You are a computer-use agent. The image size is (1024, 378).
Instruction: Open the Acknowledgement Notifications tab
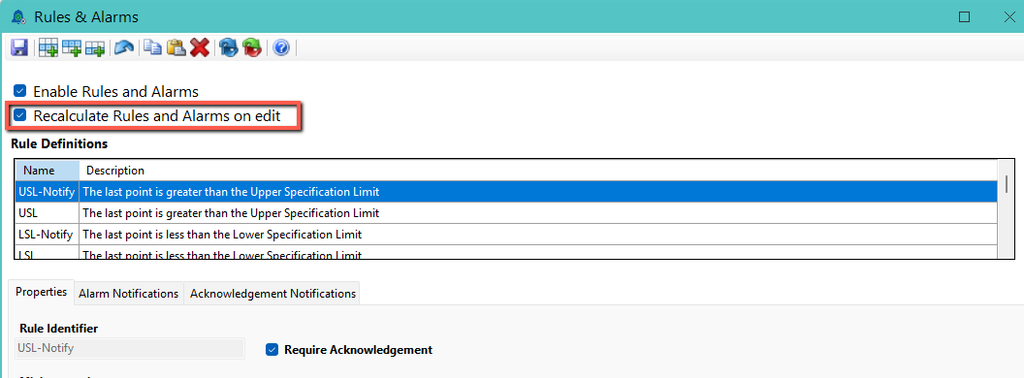[x=273, y=294]
